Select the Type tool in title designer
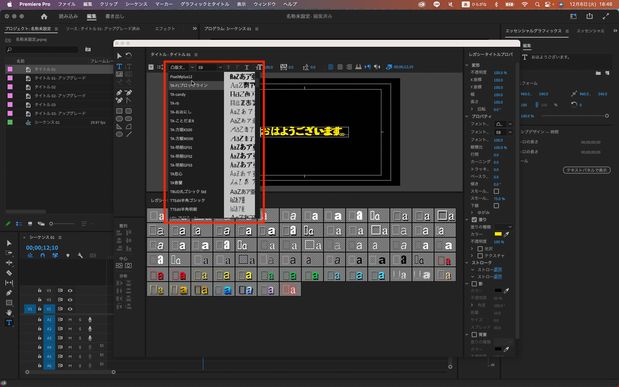This screenshot has width=619, height=387. (x=119, y=67)
